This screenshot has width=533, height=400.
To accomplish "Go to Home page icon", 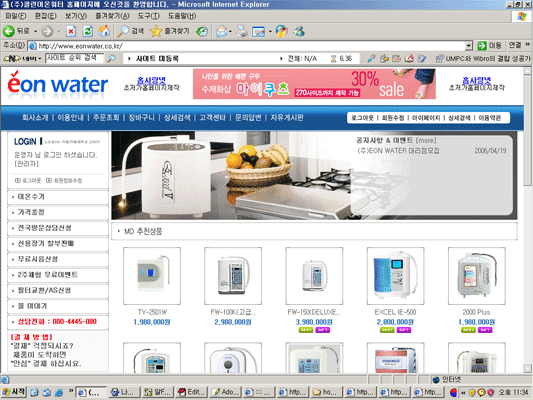I will [x=104, y=31].
